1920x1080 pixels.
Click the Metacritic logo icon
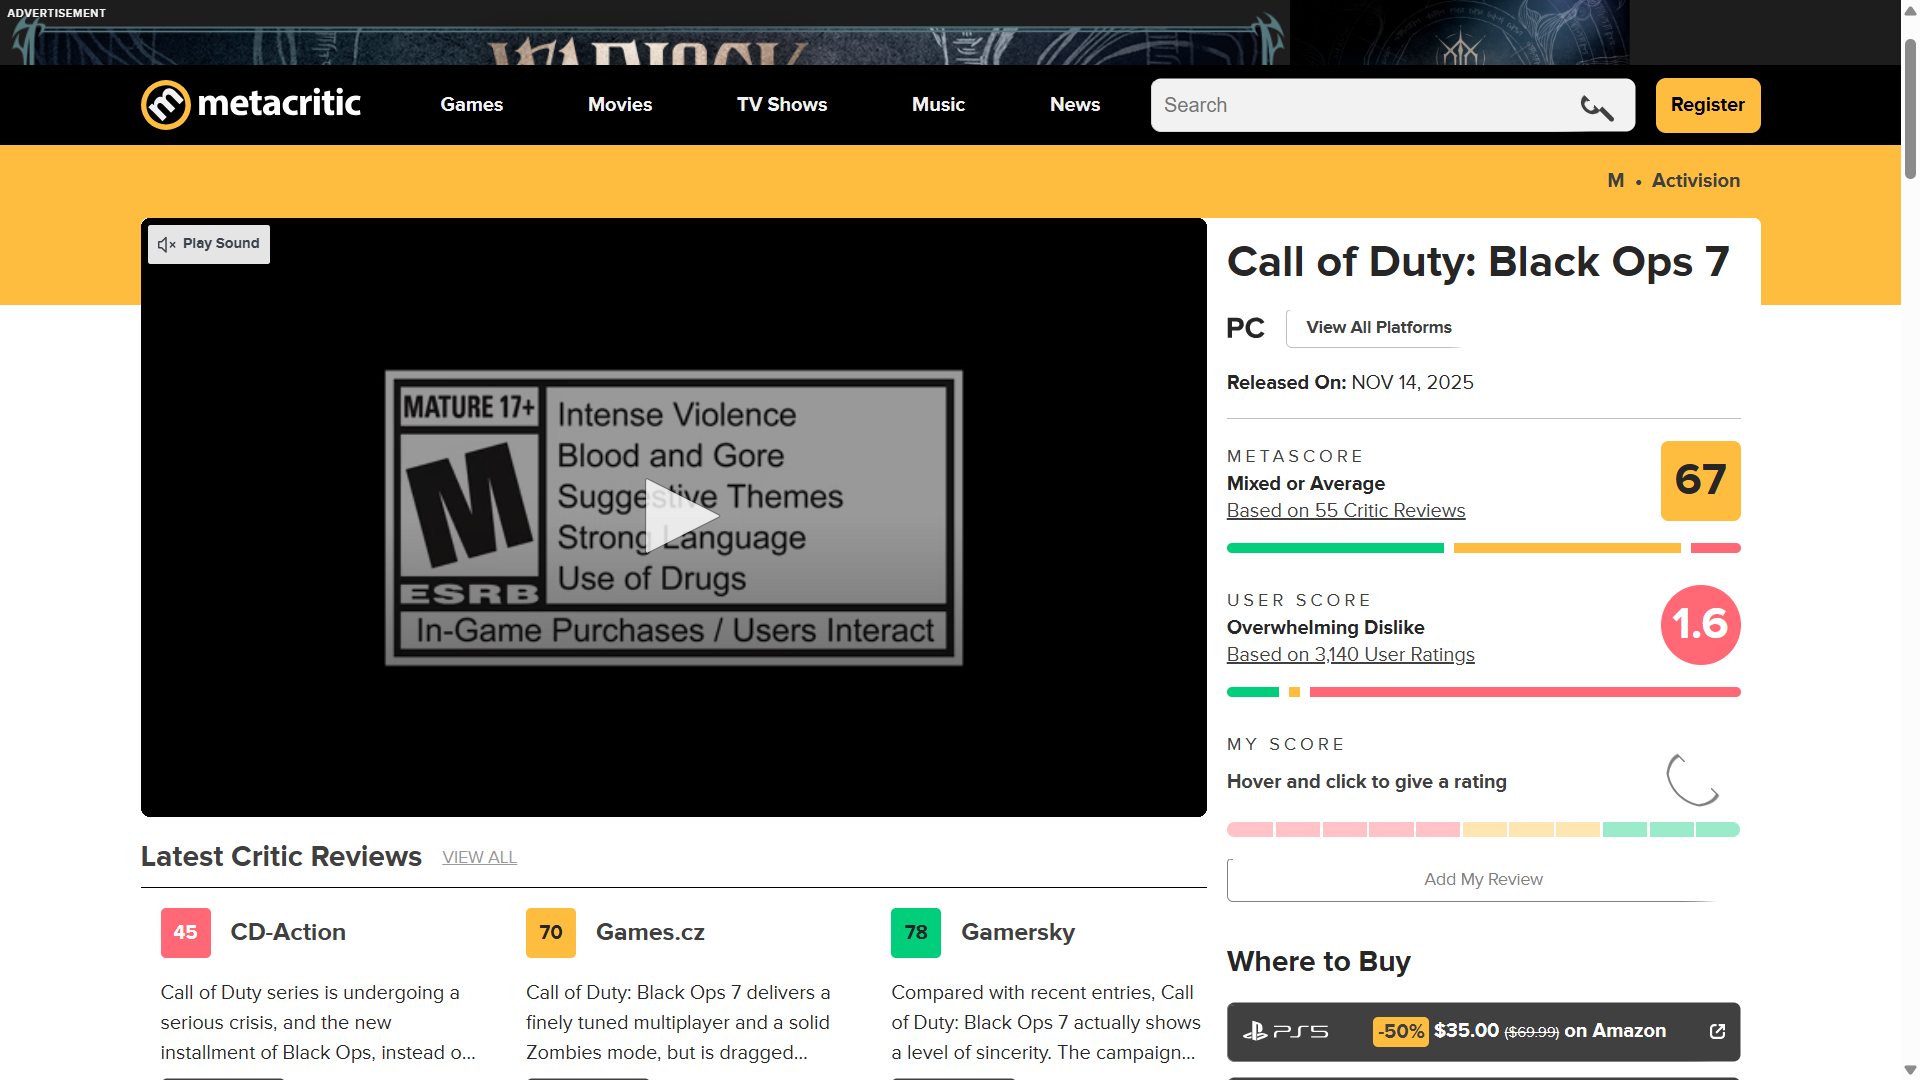point(165,105)
